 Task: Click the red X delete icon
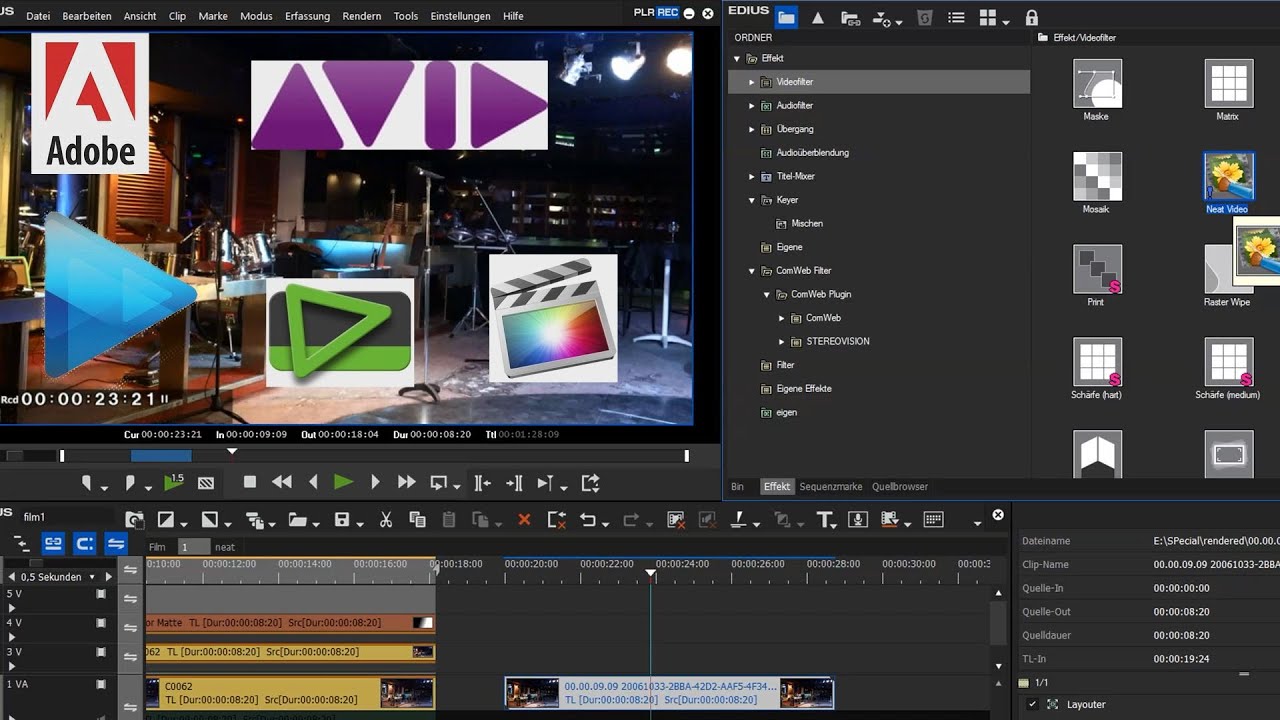524,520
